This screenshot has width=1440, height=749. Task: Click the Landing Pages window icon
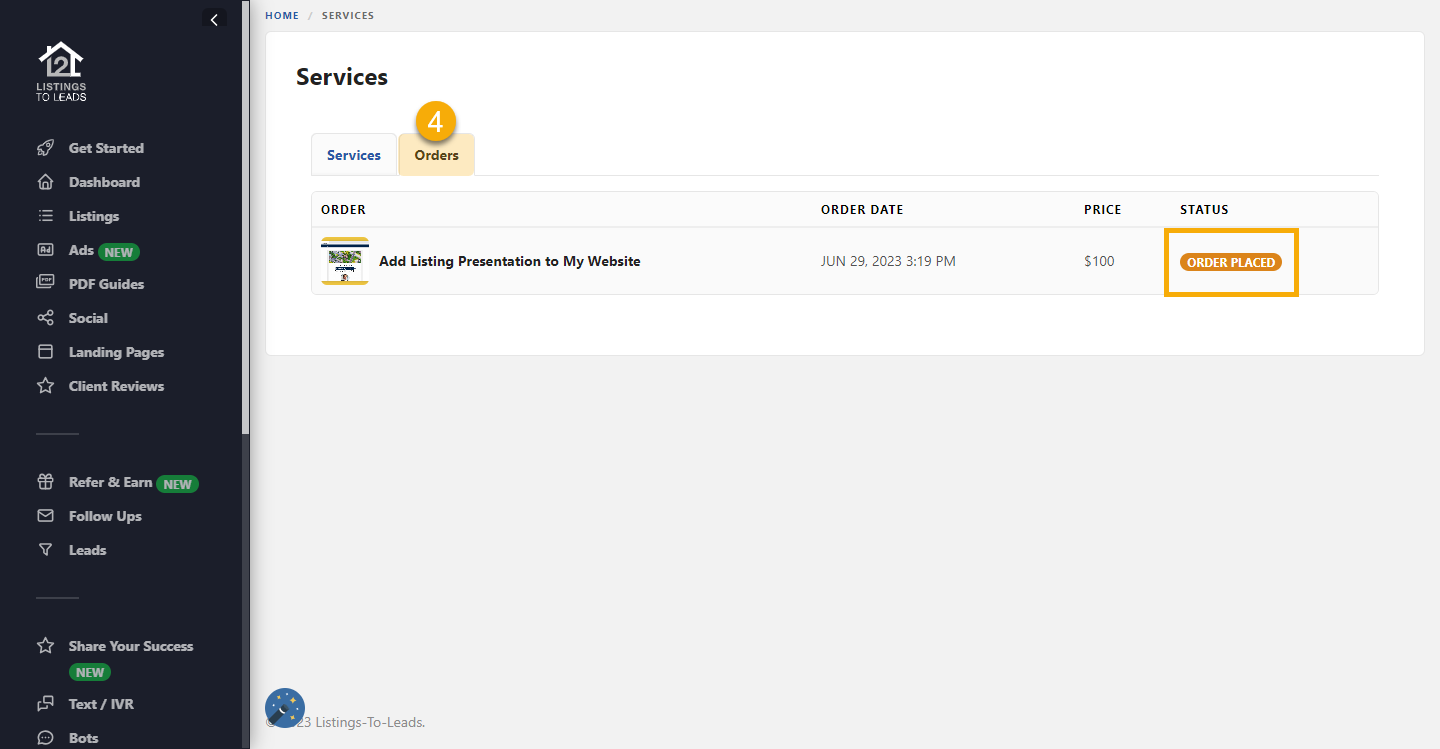click(x=45, y=352)
